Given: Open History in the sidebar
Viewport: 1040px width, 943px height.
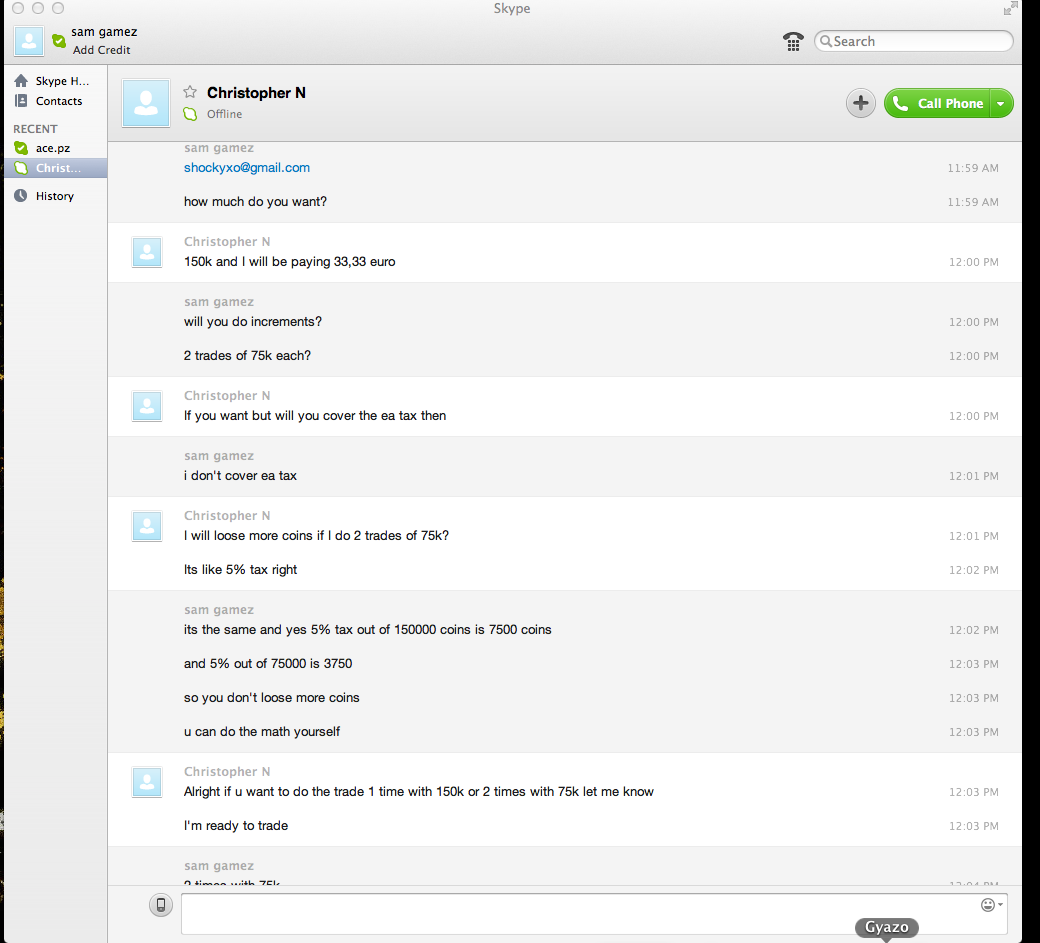Looking at the screenshot, I should coord(54,196).
